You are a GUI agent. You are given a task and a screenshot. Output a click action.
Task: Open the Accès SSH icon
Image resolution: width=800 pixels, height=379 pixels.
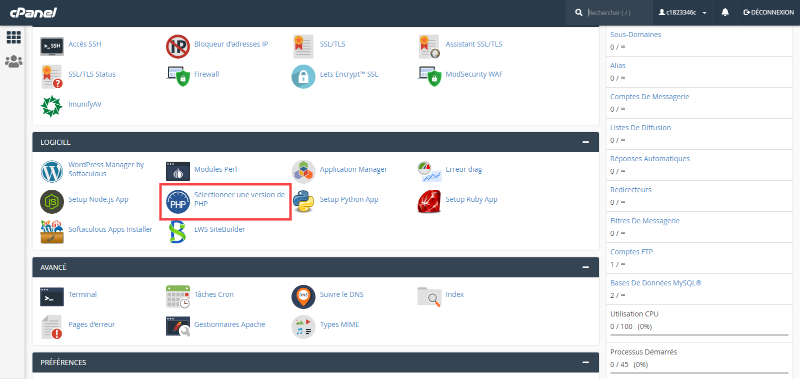coord(52,46)
